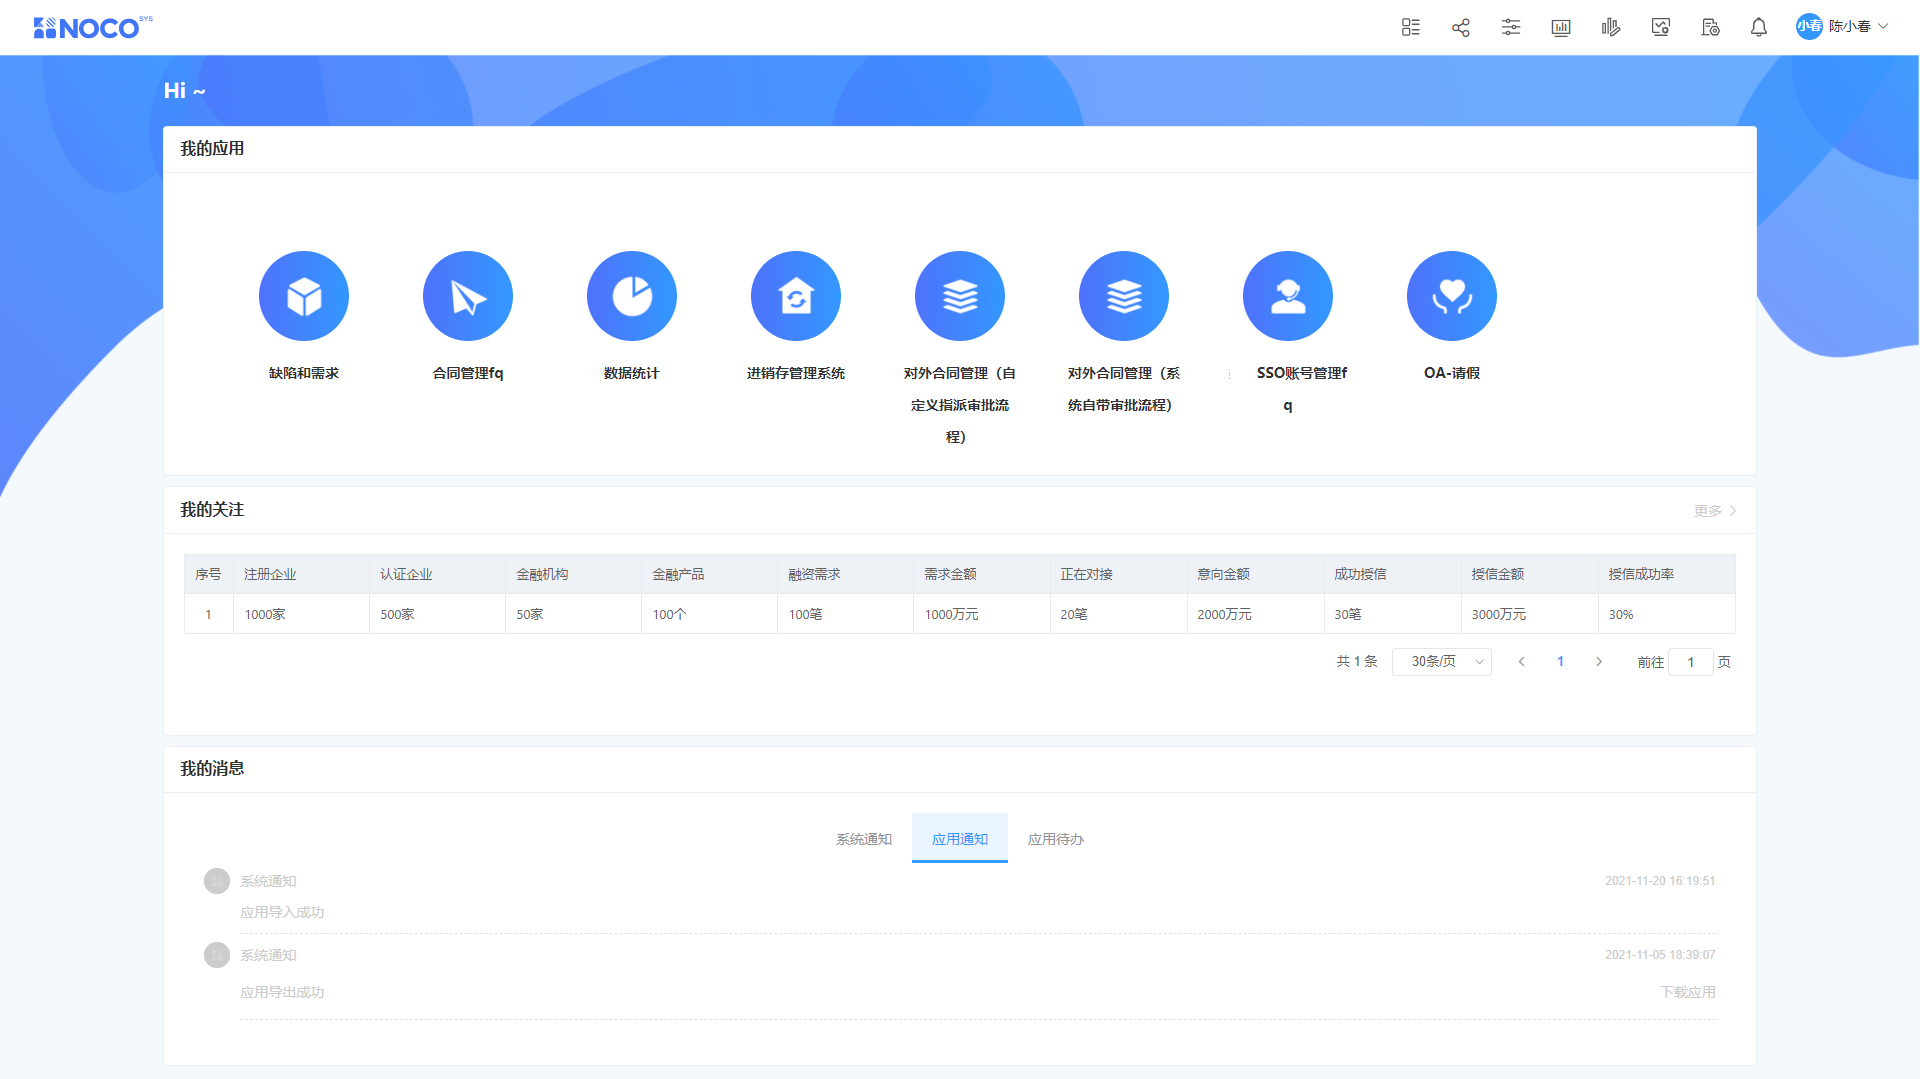The image size is (1920, 1079).
Task: Click the 2021-11-20 16:19:51 timestamp
Action: click(1660, 881)
